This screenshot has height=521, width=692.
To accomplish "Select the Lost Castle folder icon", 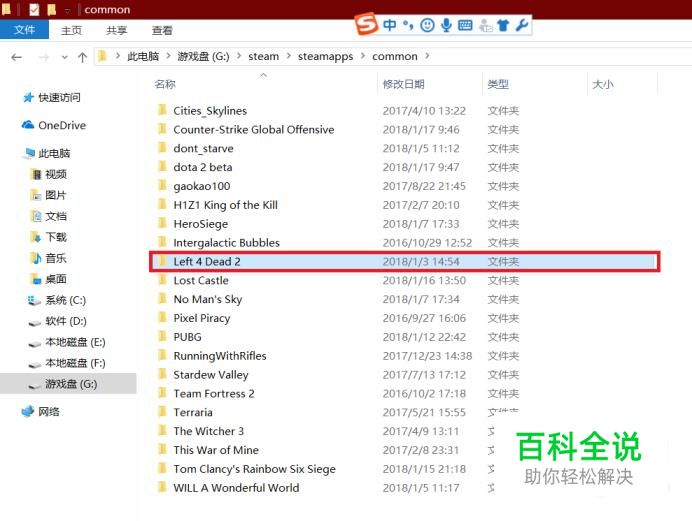I will [x=162, y=280].
